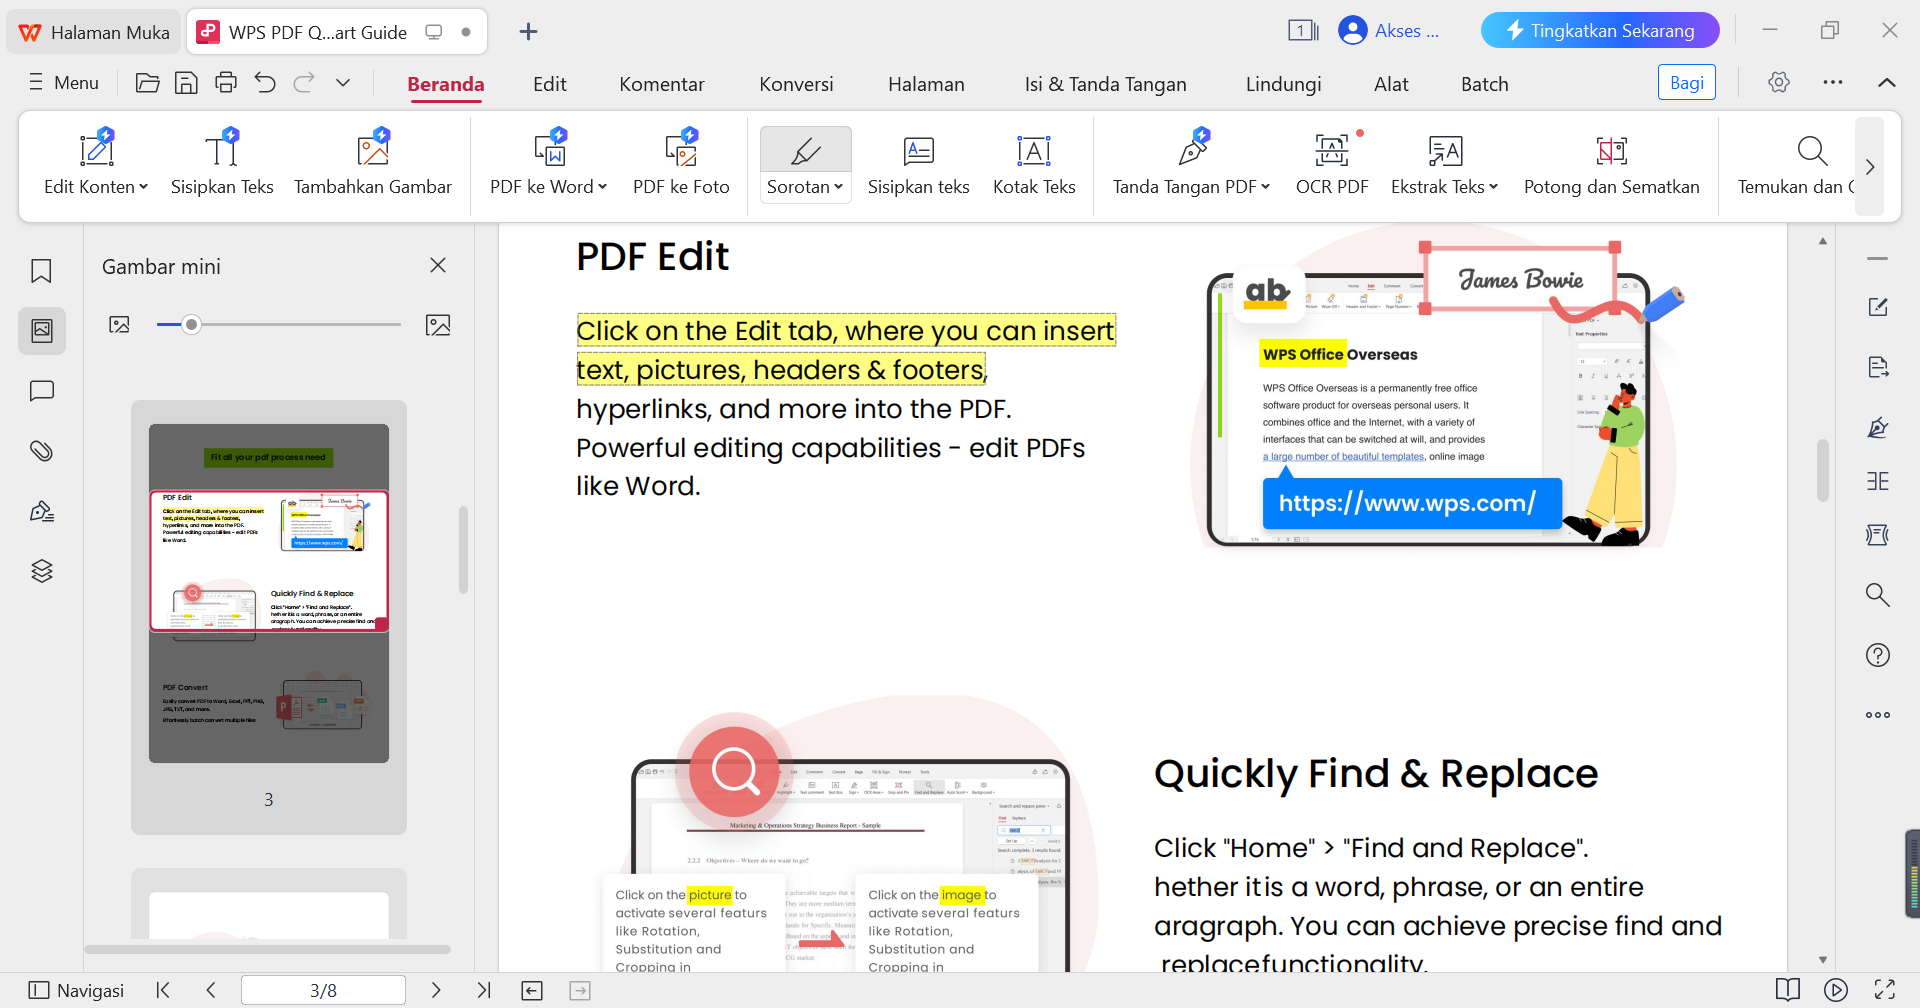Switch to the Konversi ribbon tab
Viewport: 1920px width, 1008px height.
click(796, 83)
